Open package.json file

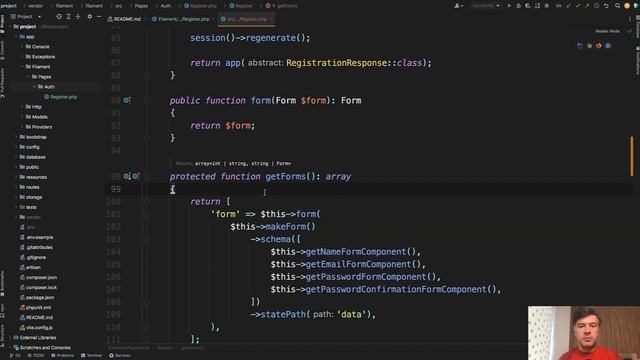click(x=37, y=298)
